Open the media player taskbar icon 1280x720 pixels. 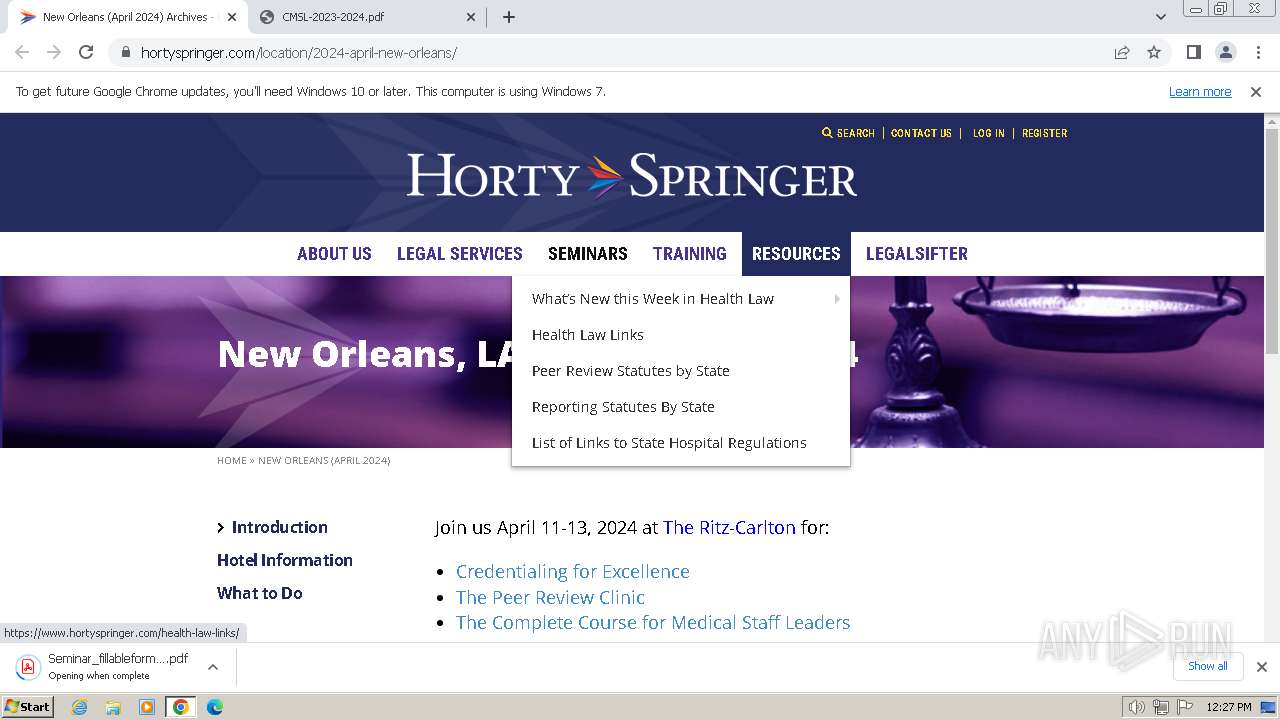pyautogui.click(x=147, y=707)
